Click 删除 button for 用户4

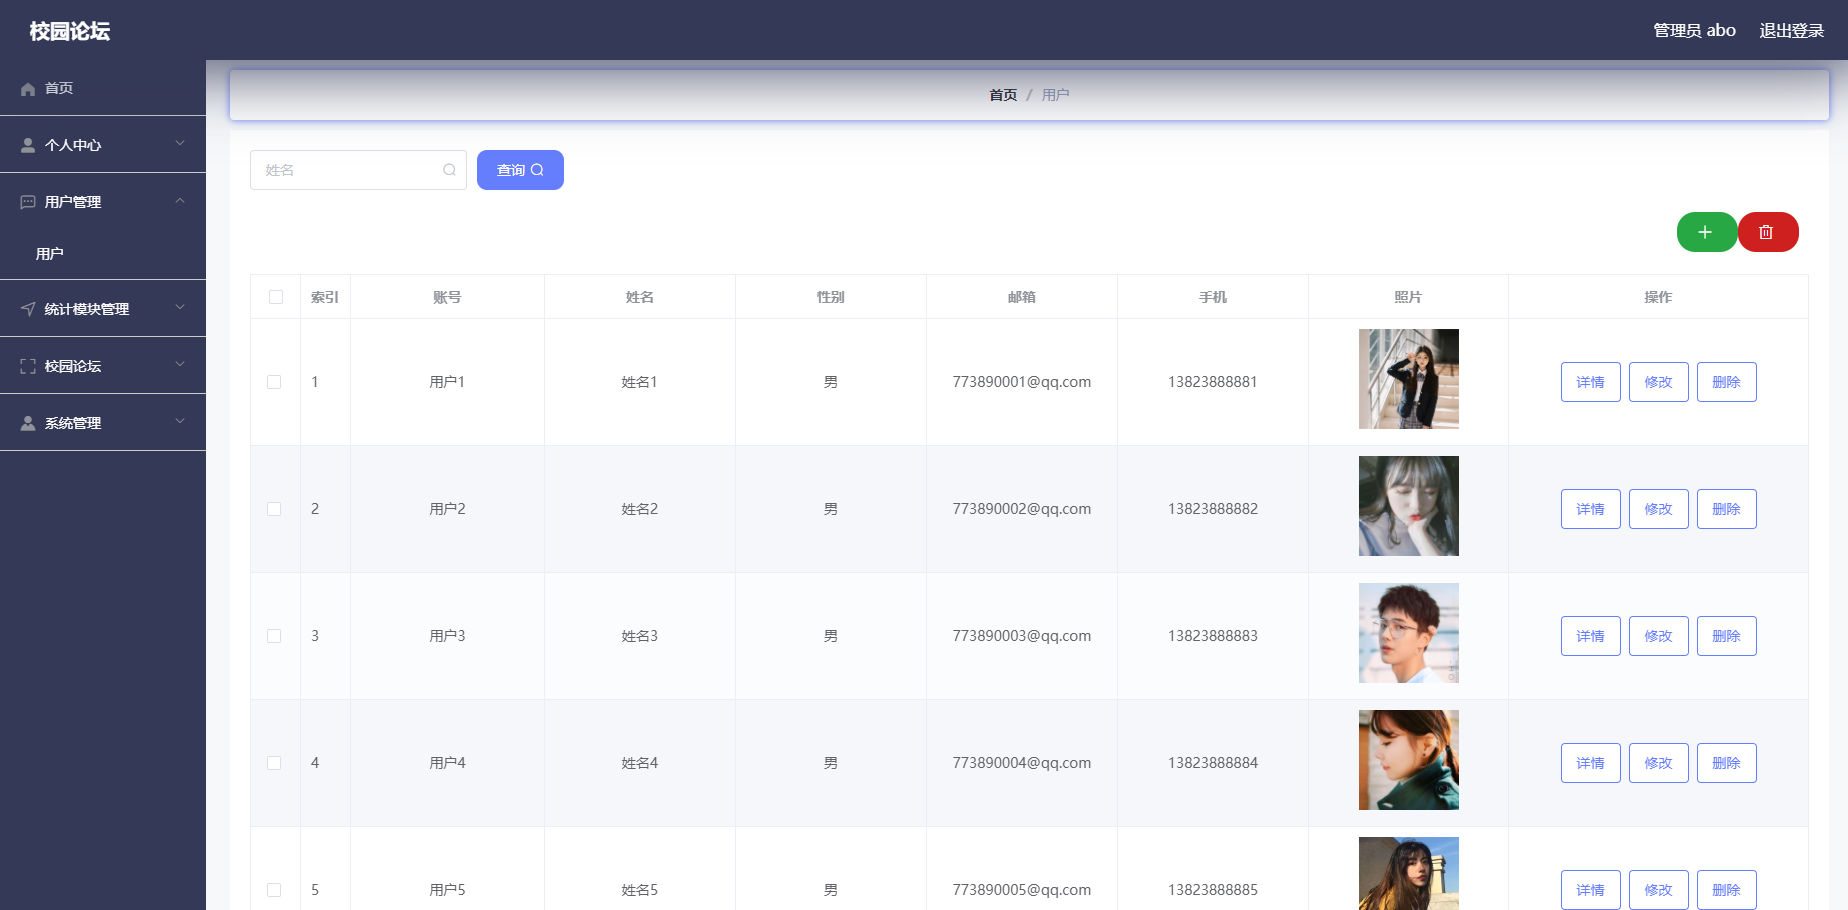1727,763
